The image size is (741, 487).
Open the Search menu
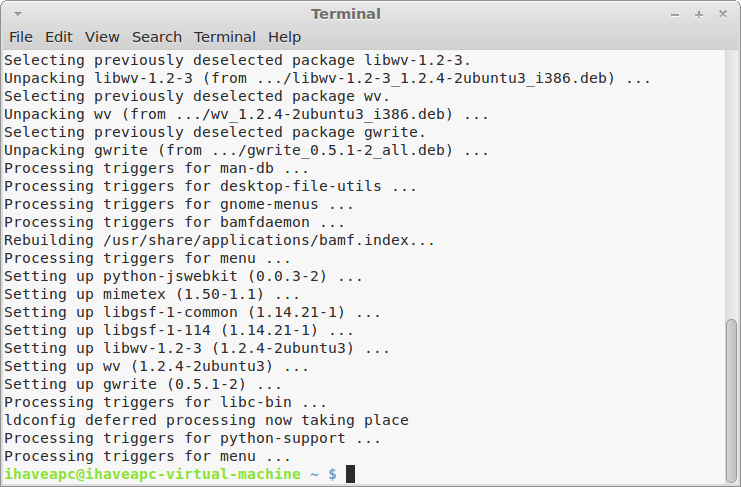coord(157,37)
